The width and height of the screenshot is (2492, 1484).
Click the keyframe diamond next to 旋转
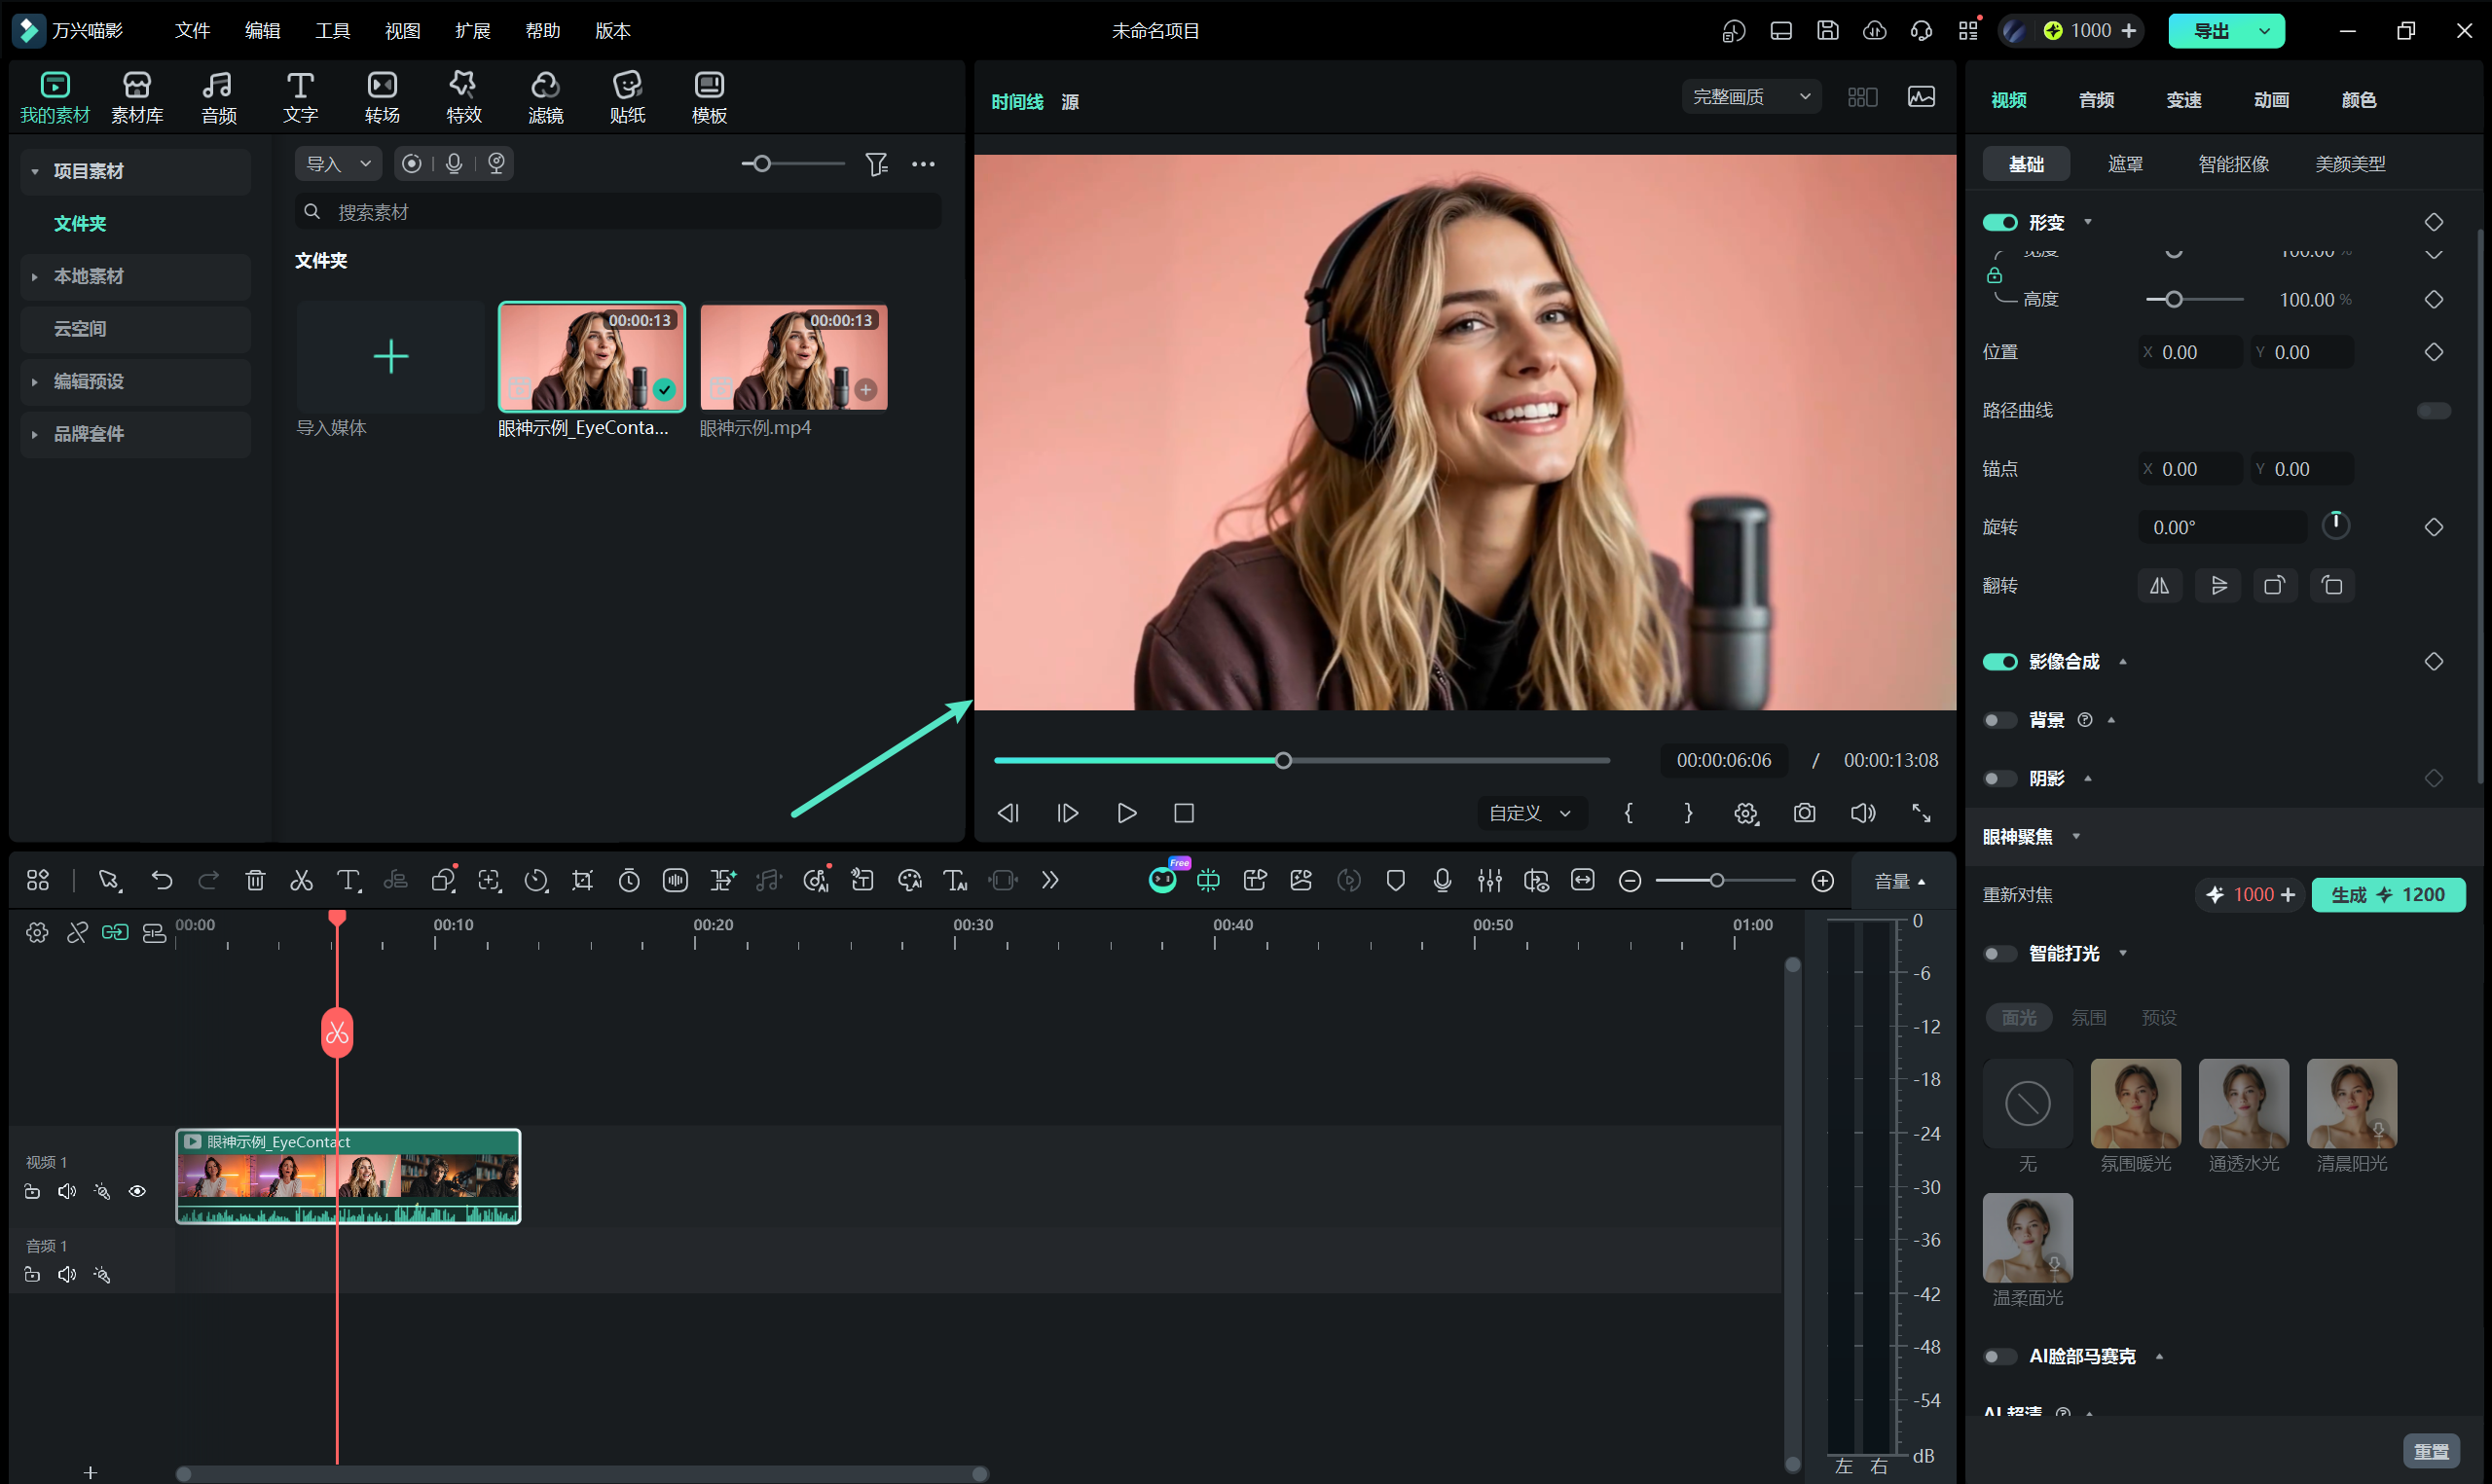pos(2434,527)
